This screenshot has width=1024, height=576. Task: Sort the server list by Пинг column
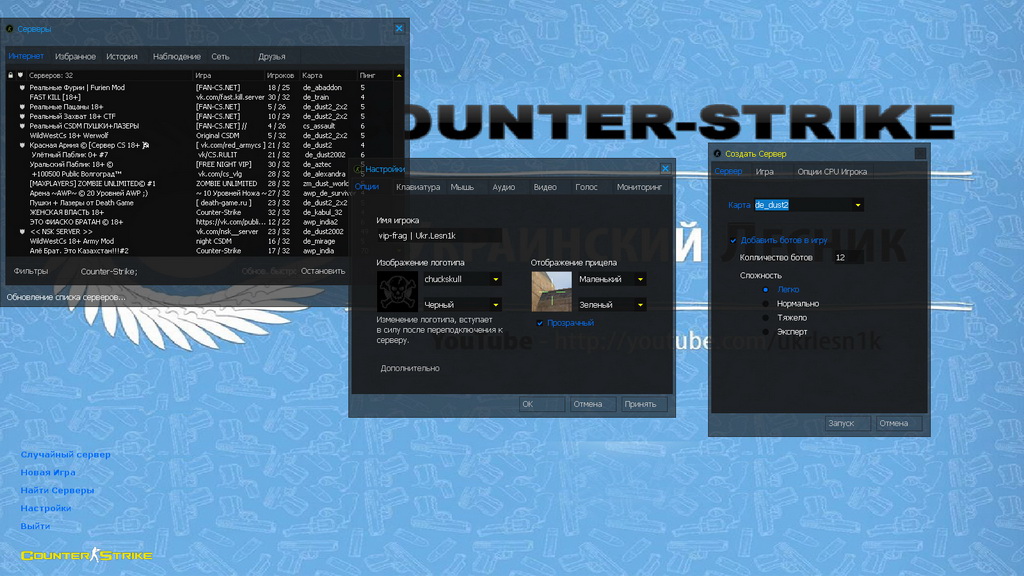[x=367, y=75]
